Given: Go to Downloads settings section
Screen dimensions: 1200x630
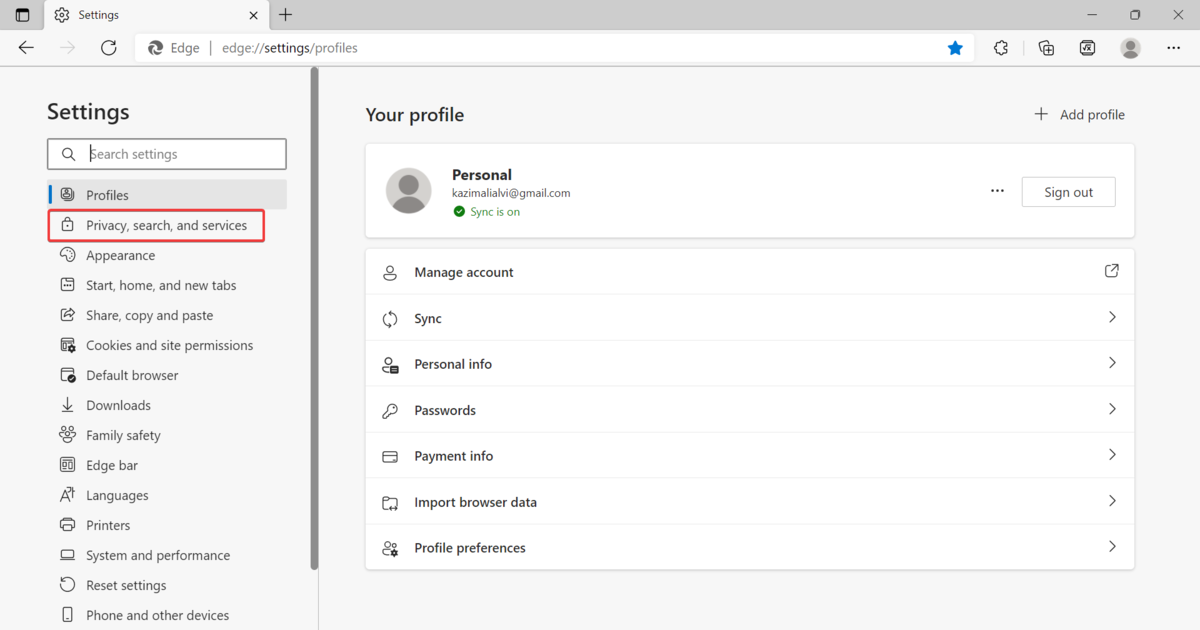Looking at the screenshot, I should [x=118, y=405].
